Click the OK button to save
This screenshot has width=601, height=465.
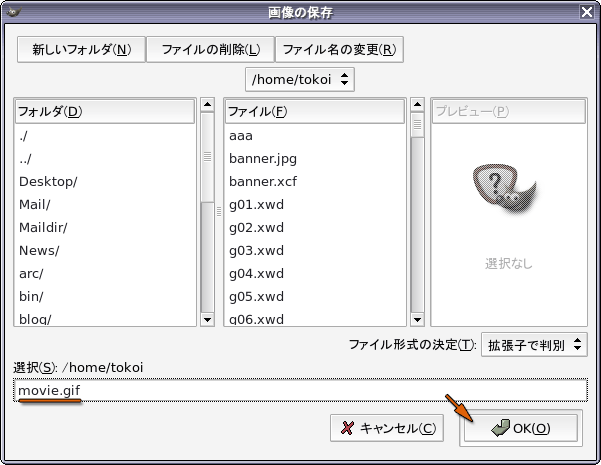520,428
